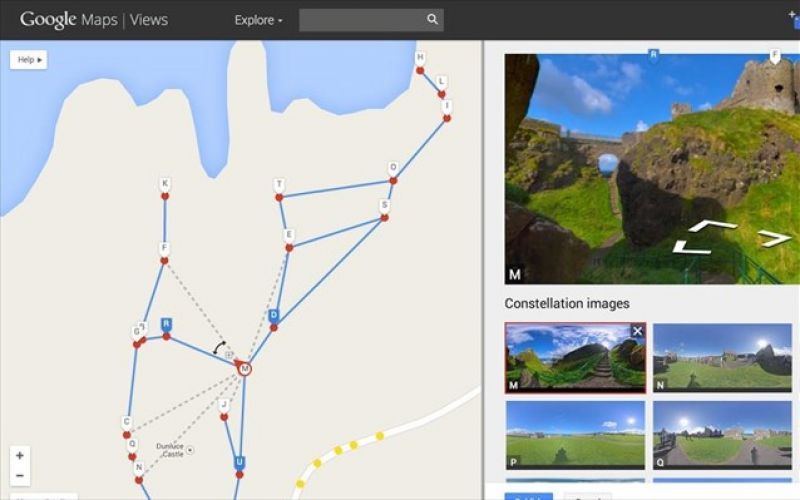Image resolution: width=800 pixels, height=500 pixels.
Task: Click the Dunluce Castle map label
Action: pos(170,450)
